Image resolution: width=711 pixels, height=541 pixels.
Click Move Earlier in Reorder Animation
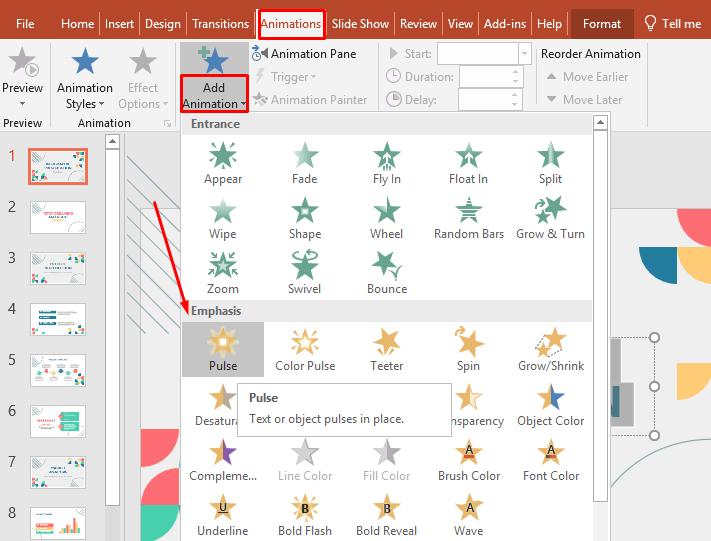[588, 77]
